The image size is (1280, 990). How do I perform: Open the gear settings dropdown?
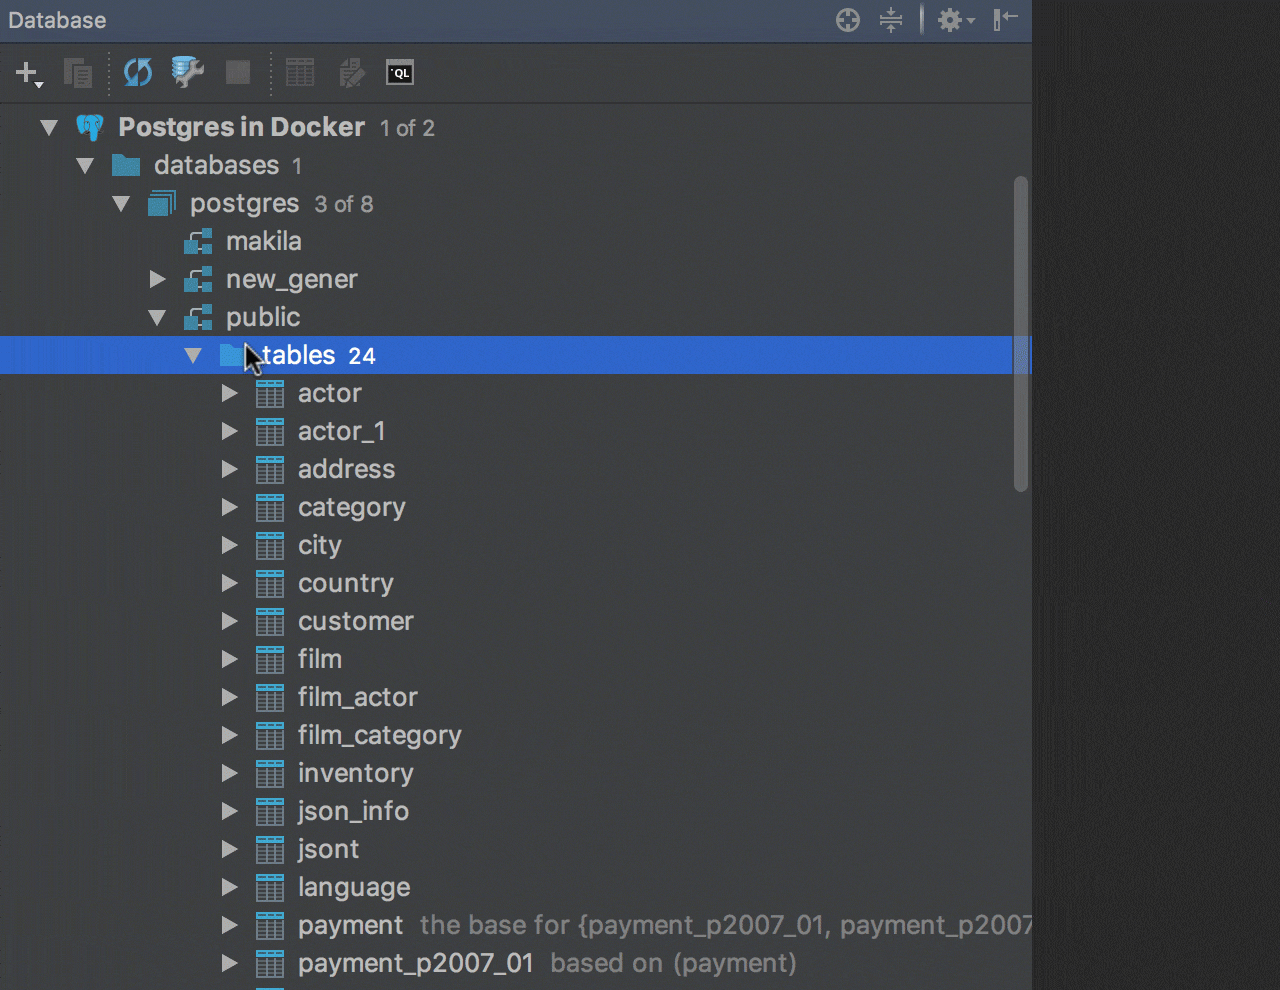pos(954,20)
